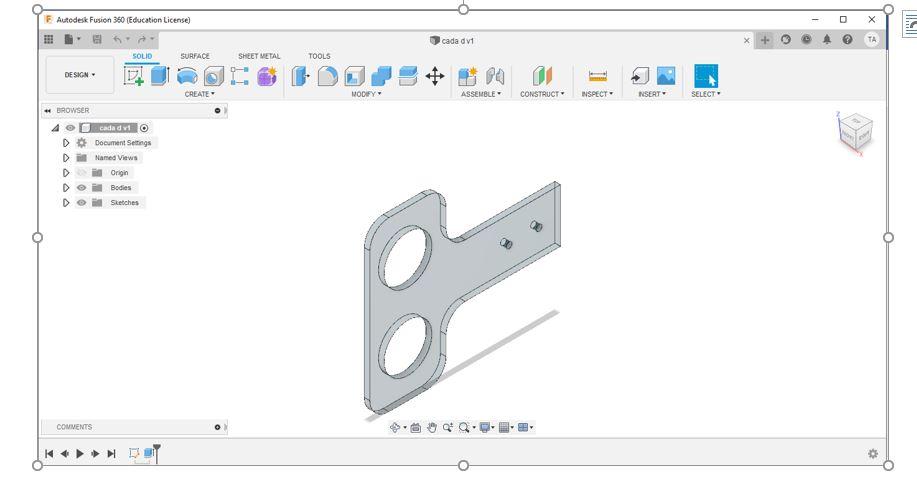Expand the Named Views node
Screen dimensions: 917x480
tap(66, 158)
